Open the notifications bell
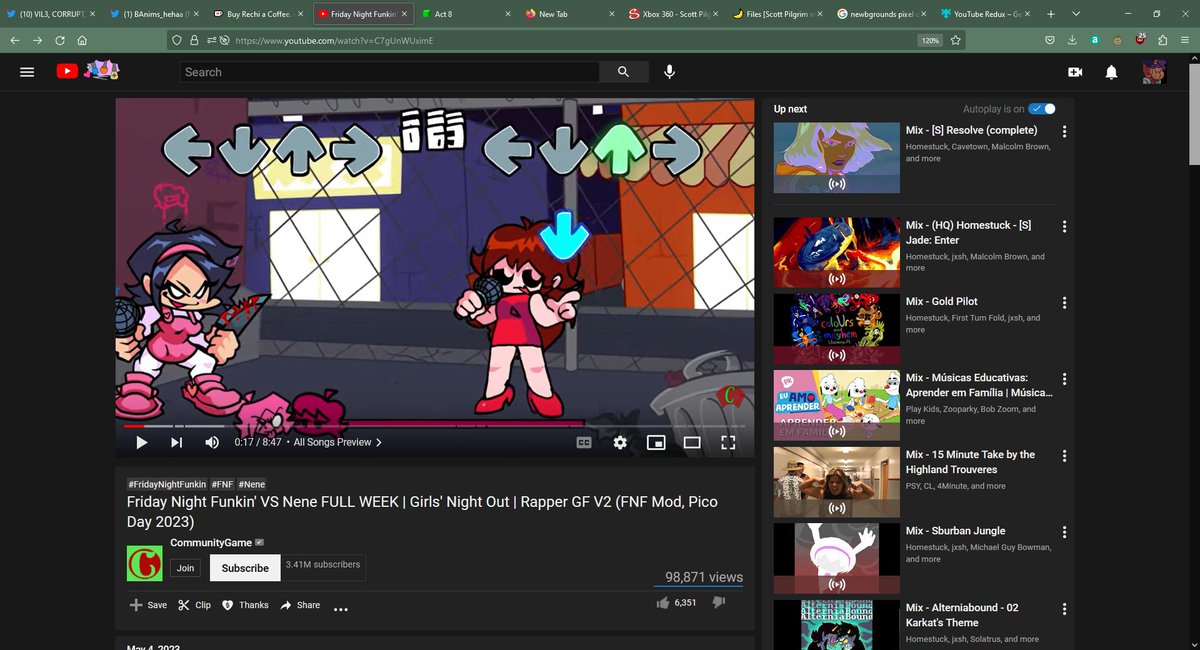 pyautogui.click(x=1111, y=72)
